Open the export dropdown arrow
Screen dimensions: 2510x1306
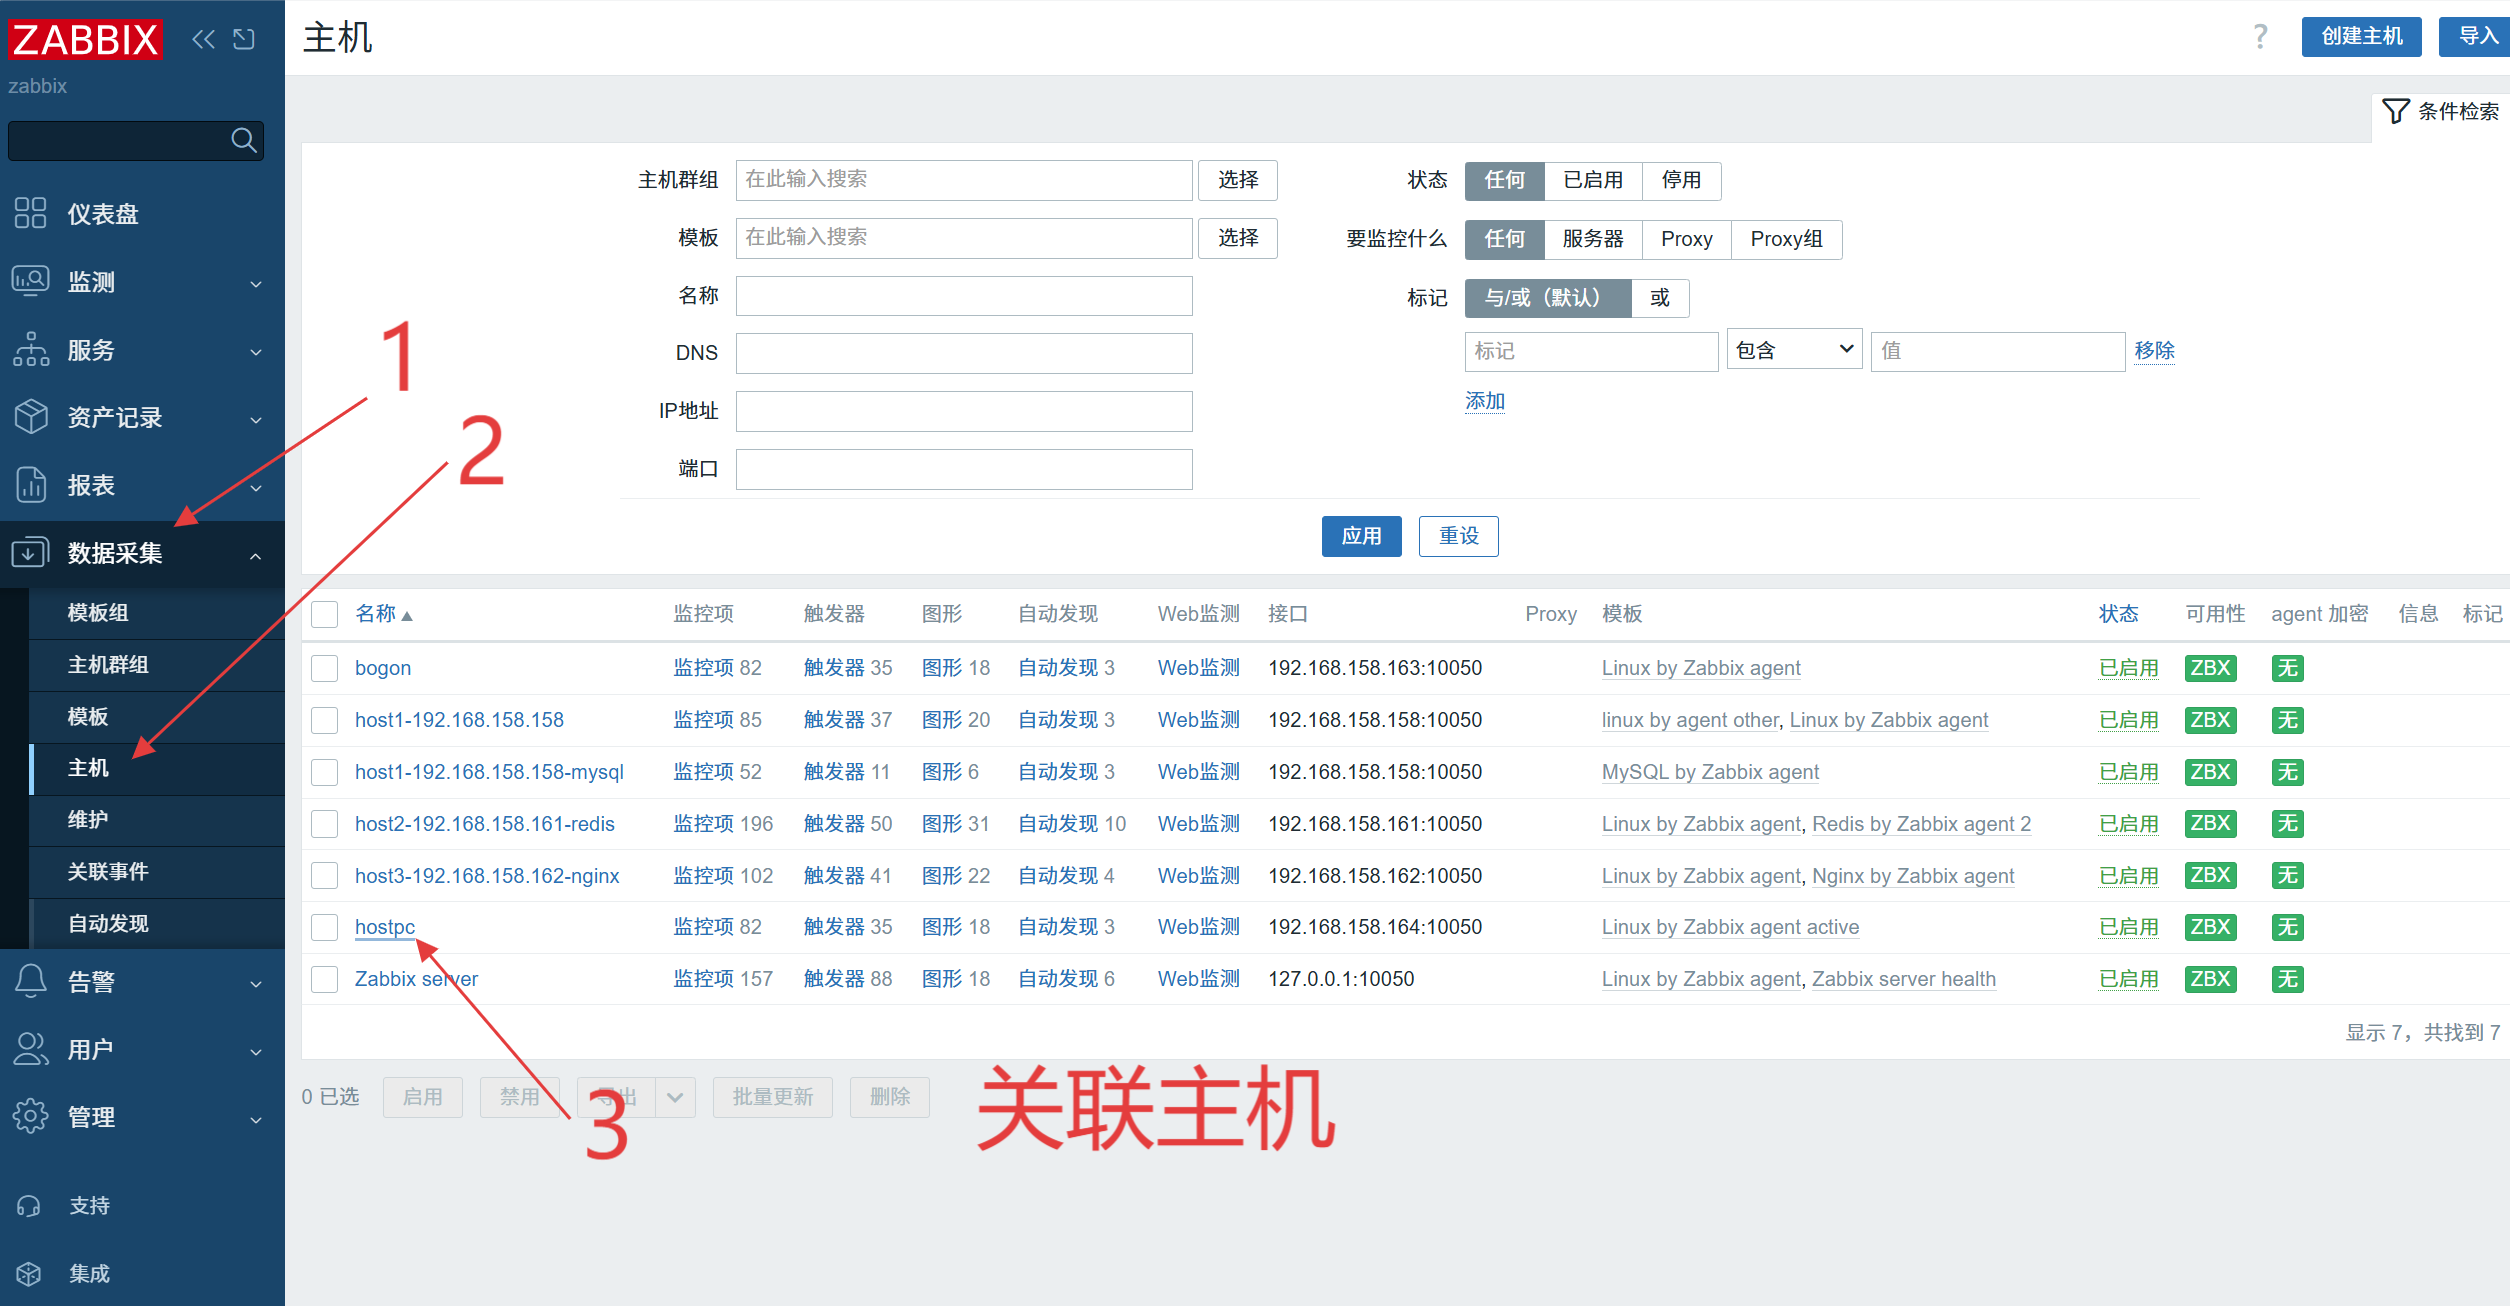[675, 1097]
